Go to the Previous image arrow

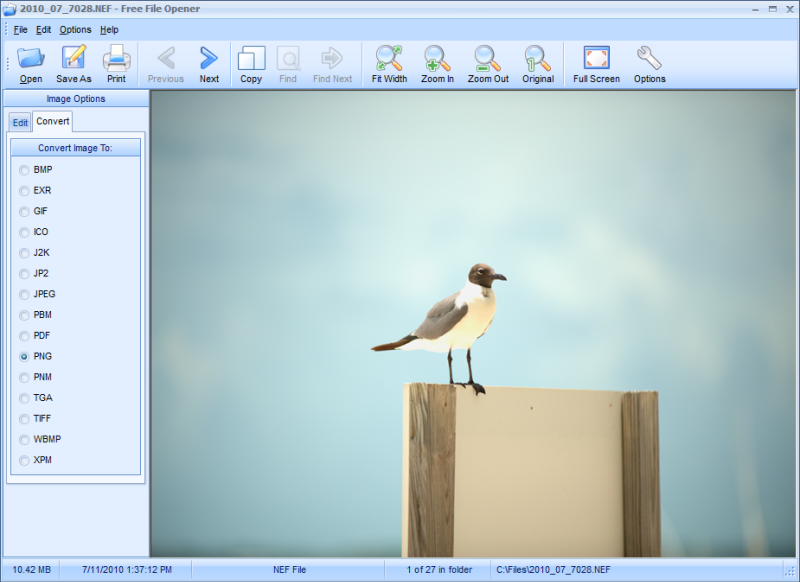pos(166,64)
